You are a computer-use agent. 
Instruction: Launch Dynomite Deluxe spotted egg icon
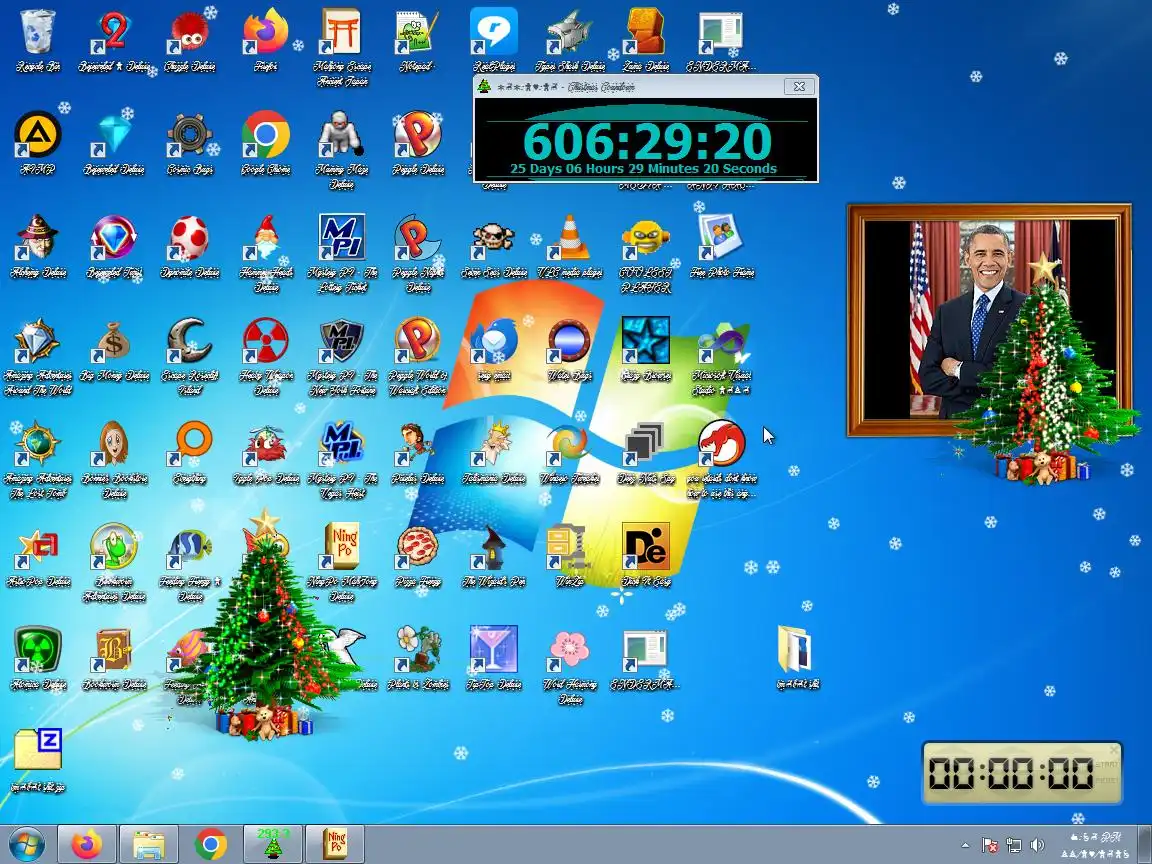pos(190,239)
